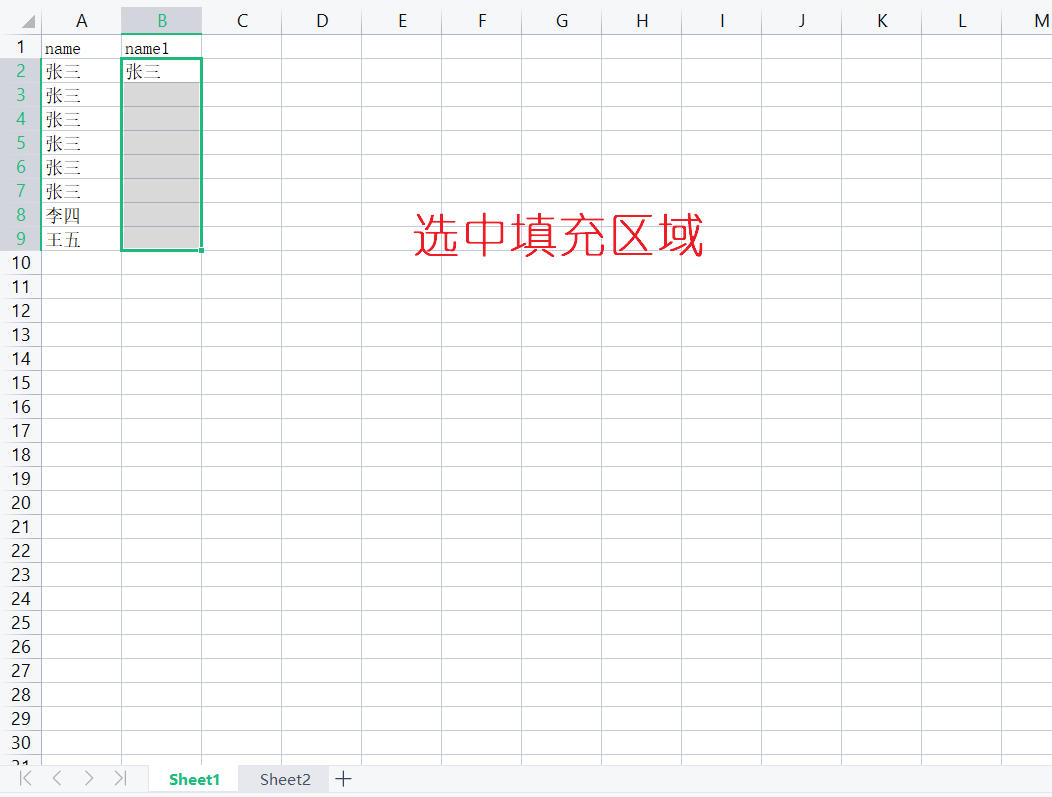The height and width of the screenshot is (797, 1052).
Task: Select row 8 header
Action: coord(21,215)
